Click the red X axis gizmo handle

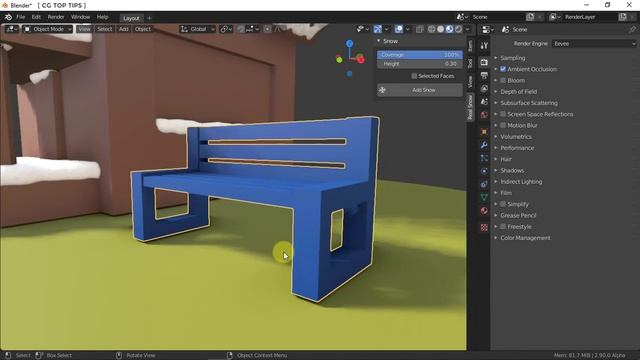click(360, 60)
